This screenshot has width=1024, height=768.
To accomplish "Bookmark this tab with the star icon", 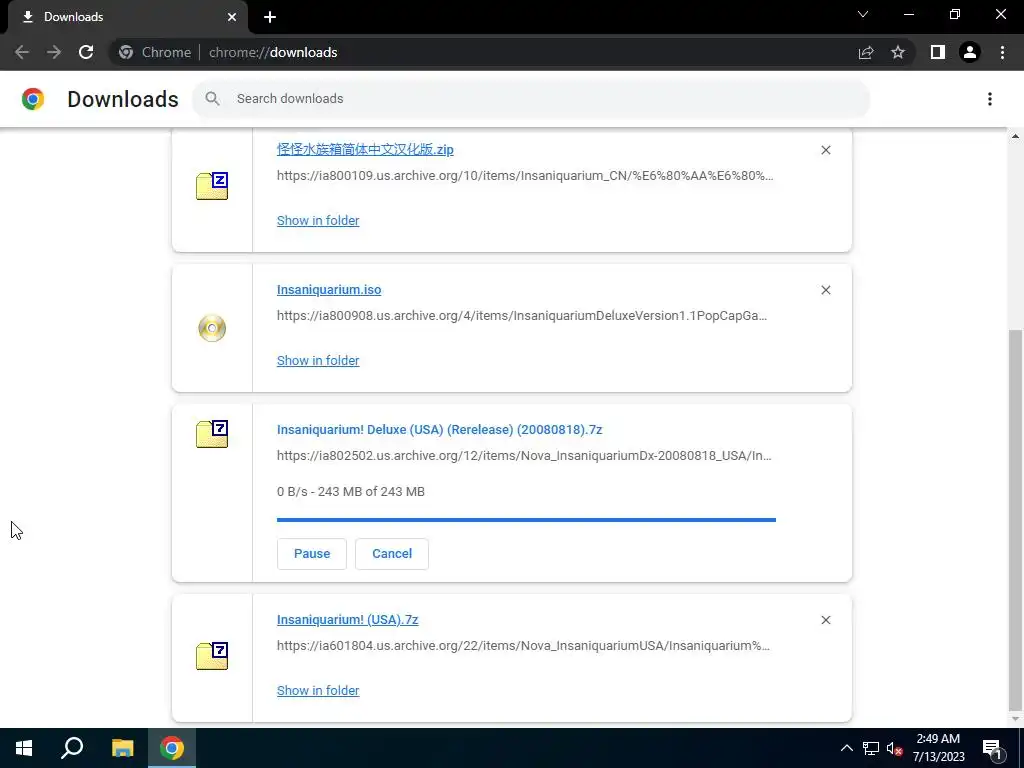I will coord(898,52).
